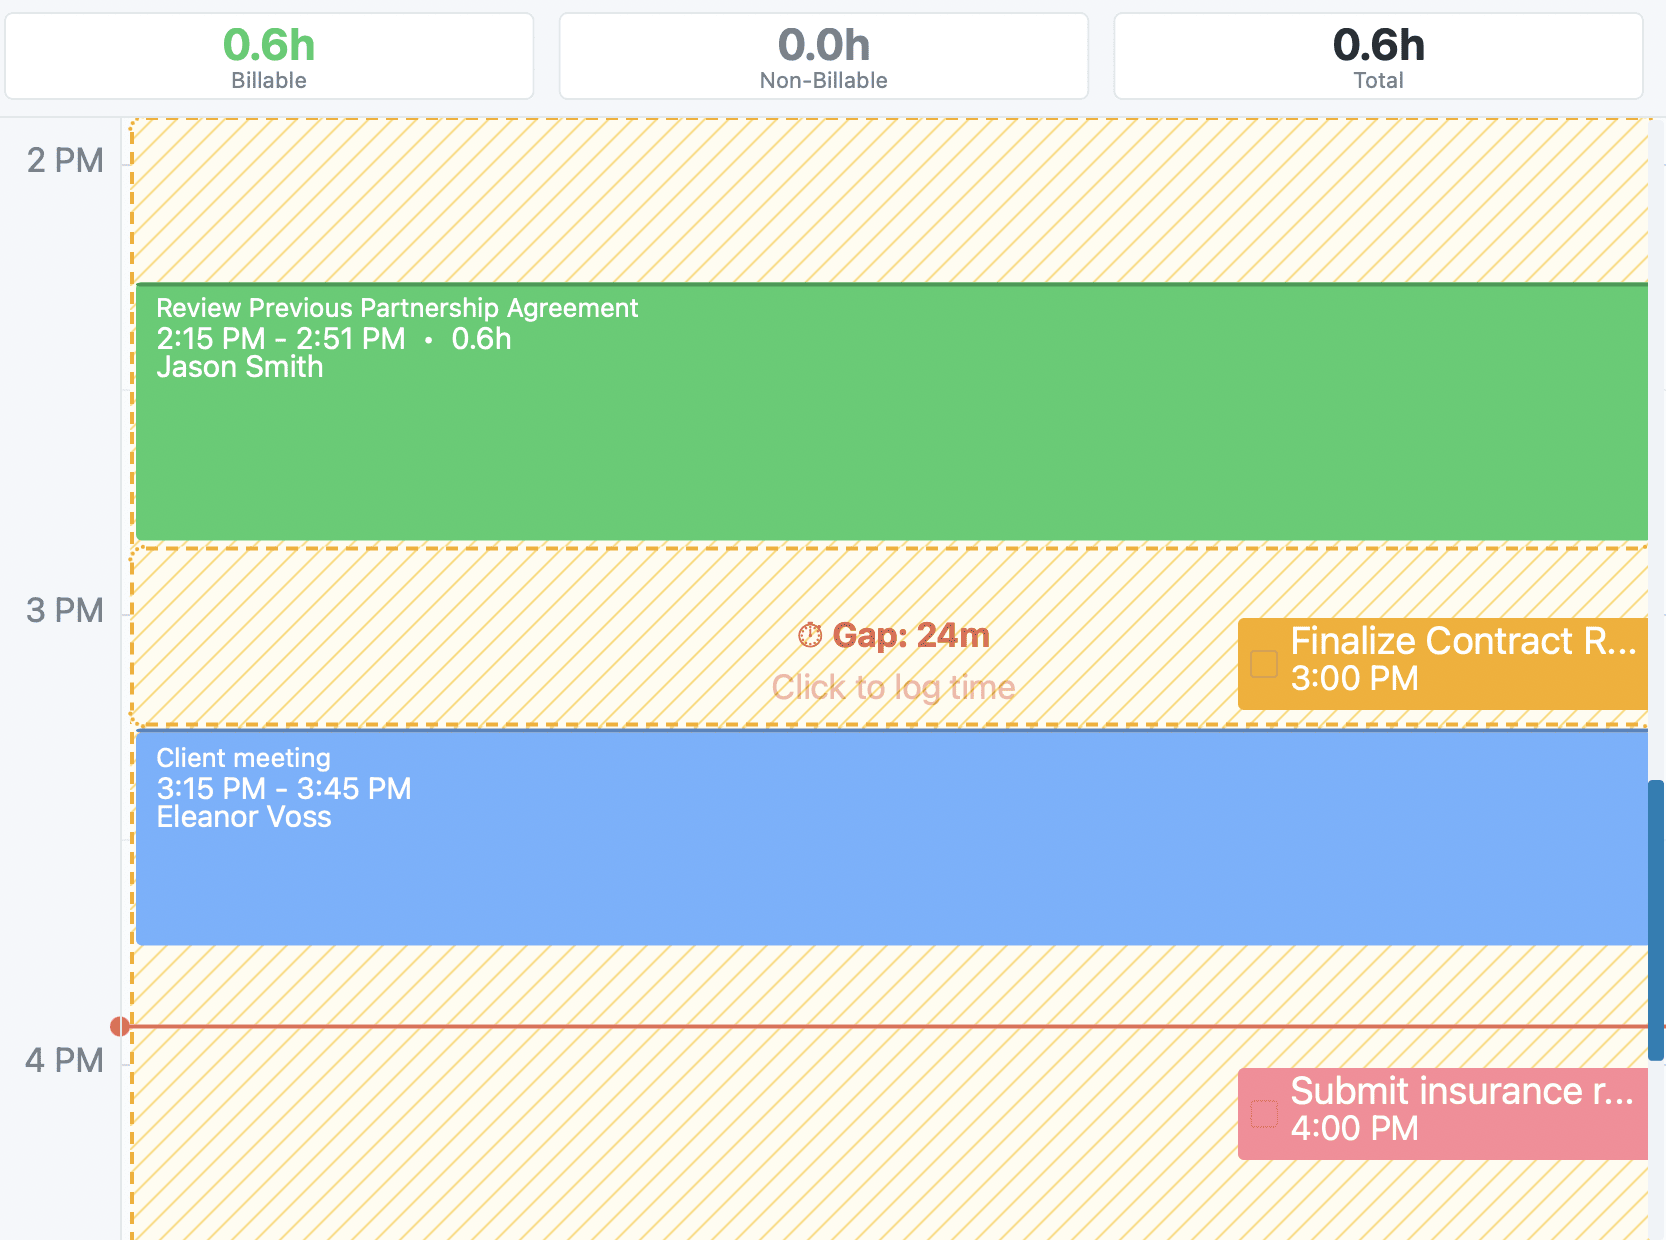Viewport: 1666px width, 1240px height.
Task: Click the Total hours summary card
Action: click(1378, 56)
